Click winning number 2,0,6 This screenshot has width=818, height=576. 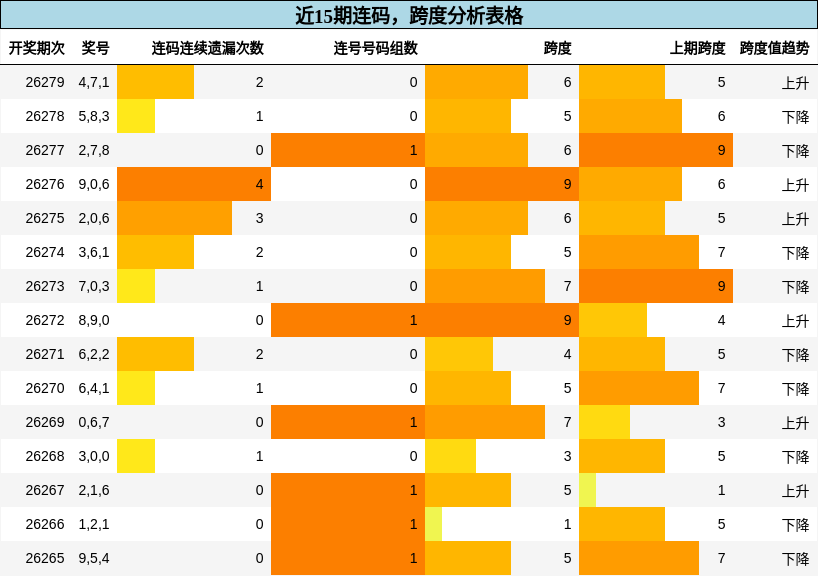pyautogui.click(x=94, y=218)
